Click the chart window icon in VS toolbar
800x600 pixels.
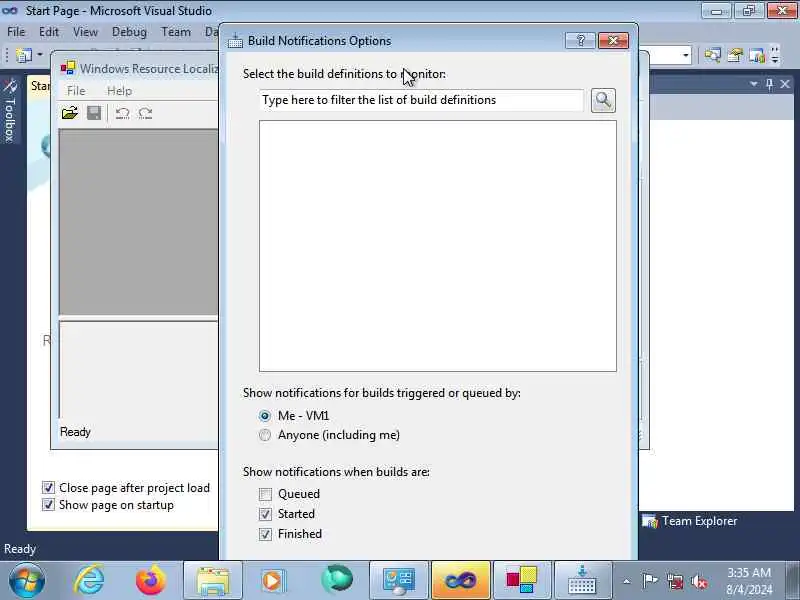(757, 55)
